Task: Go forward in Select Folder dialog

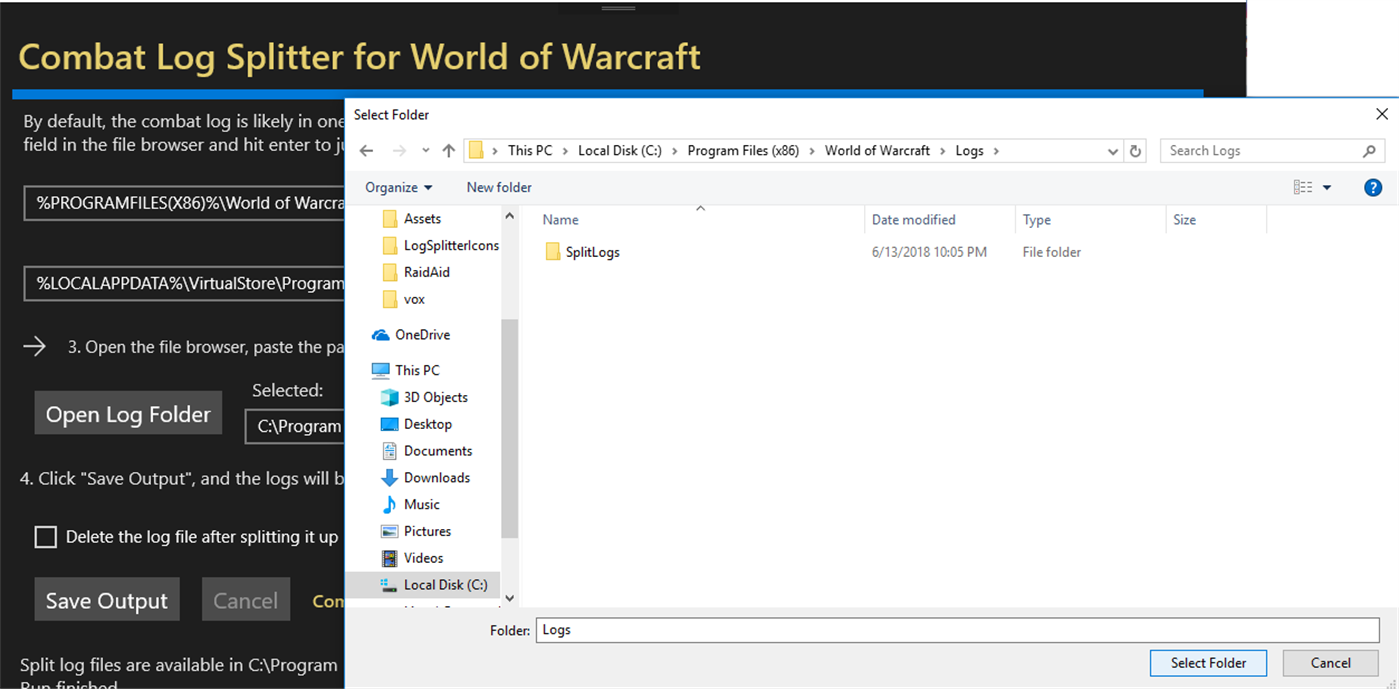Action: tap(400, 151)
